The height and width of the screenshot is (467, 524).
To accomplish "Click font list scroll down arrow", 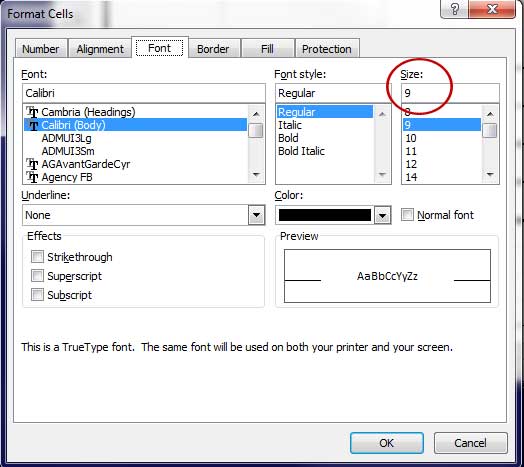I will point(256,174).
